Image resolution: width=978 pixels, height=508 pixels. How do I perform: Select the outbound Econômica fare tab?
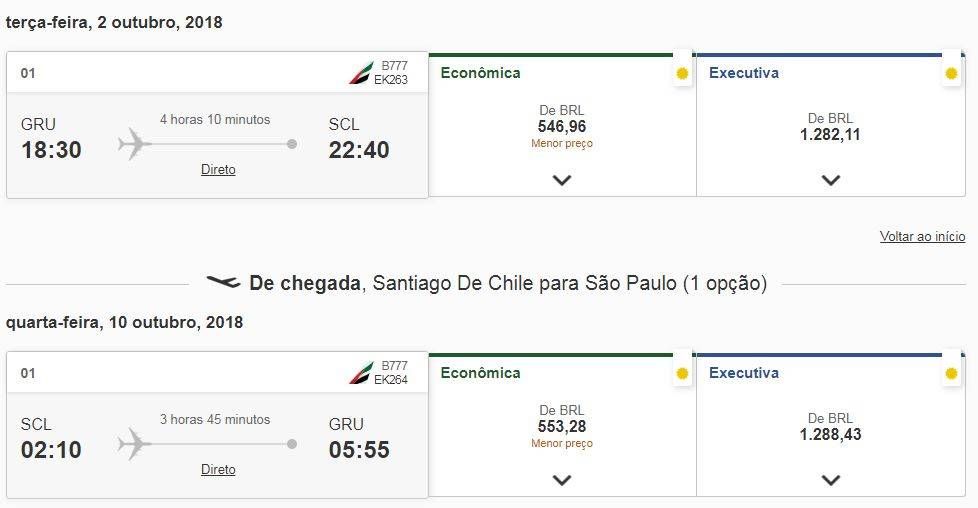pos(480,73)
